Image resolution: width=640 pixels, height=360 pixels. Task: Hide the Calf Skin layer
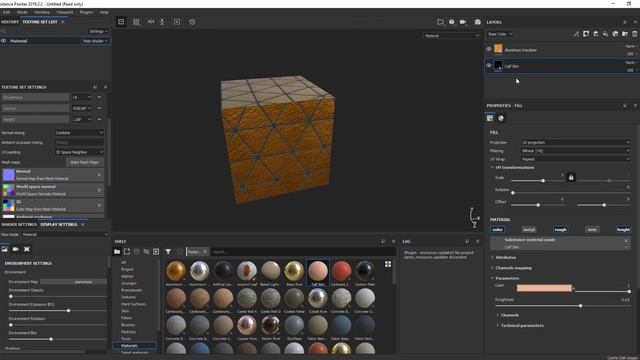point(489,65)
